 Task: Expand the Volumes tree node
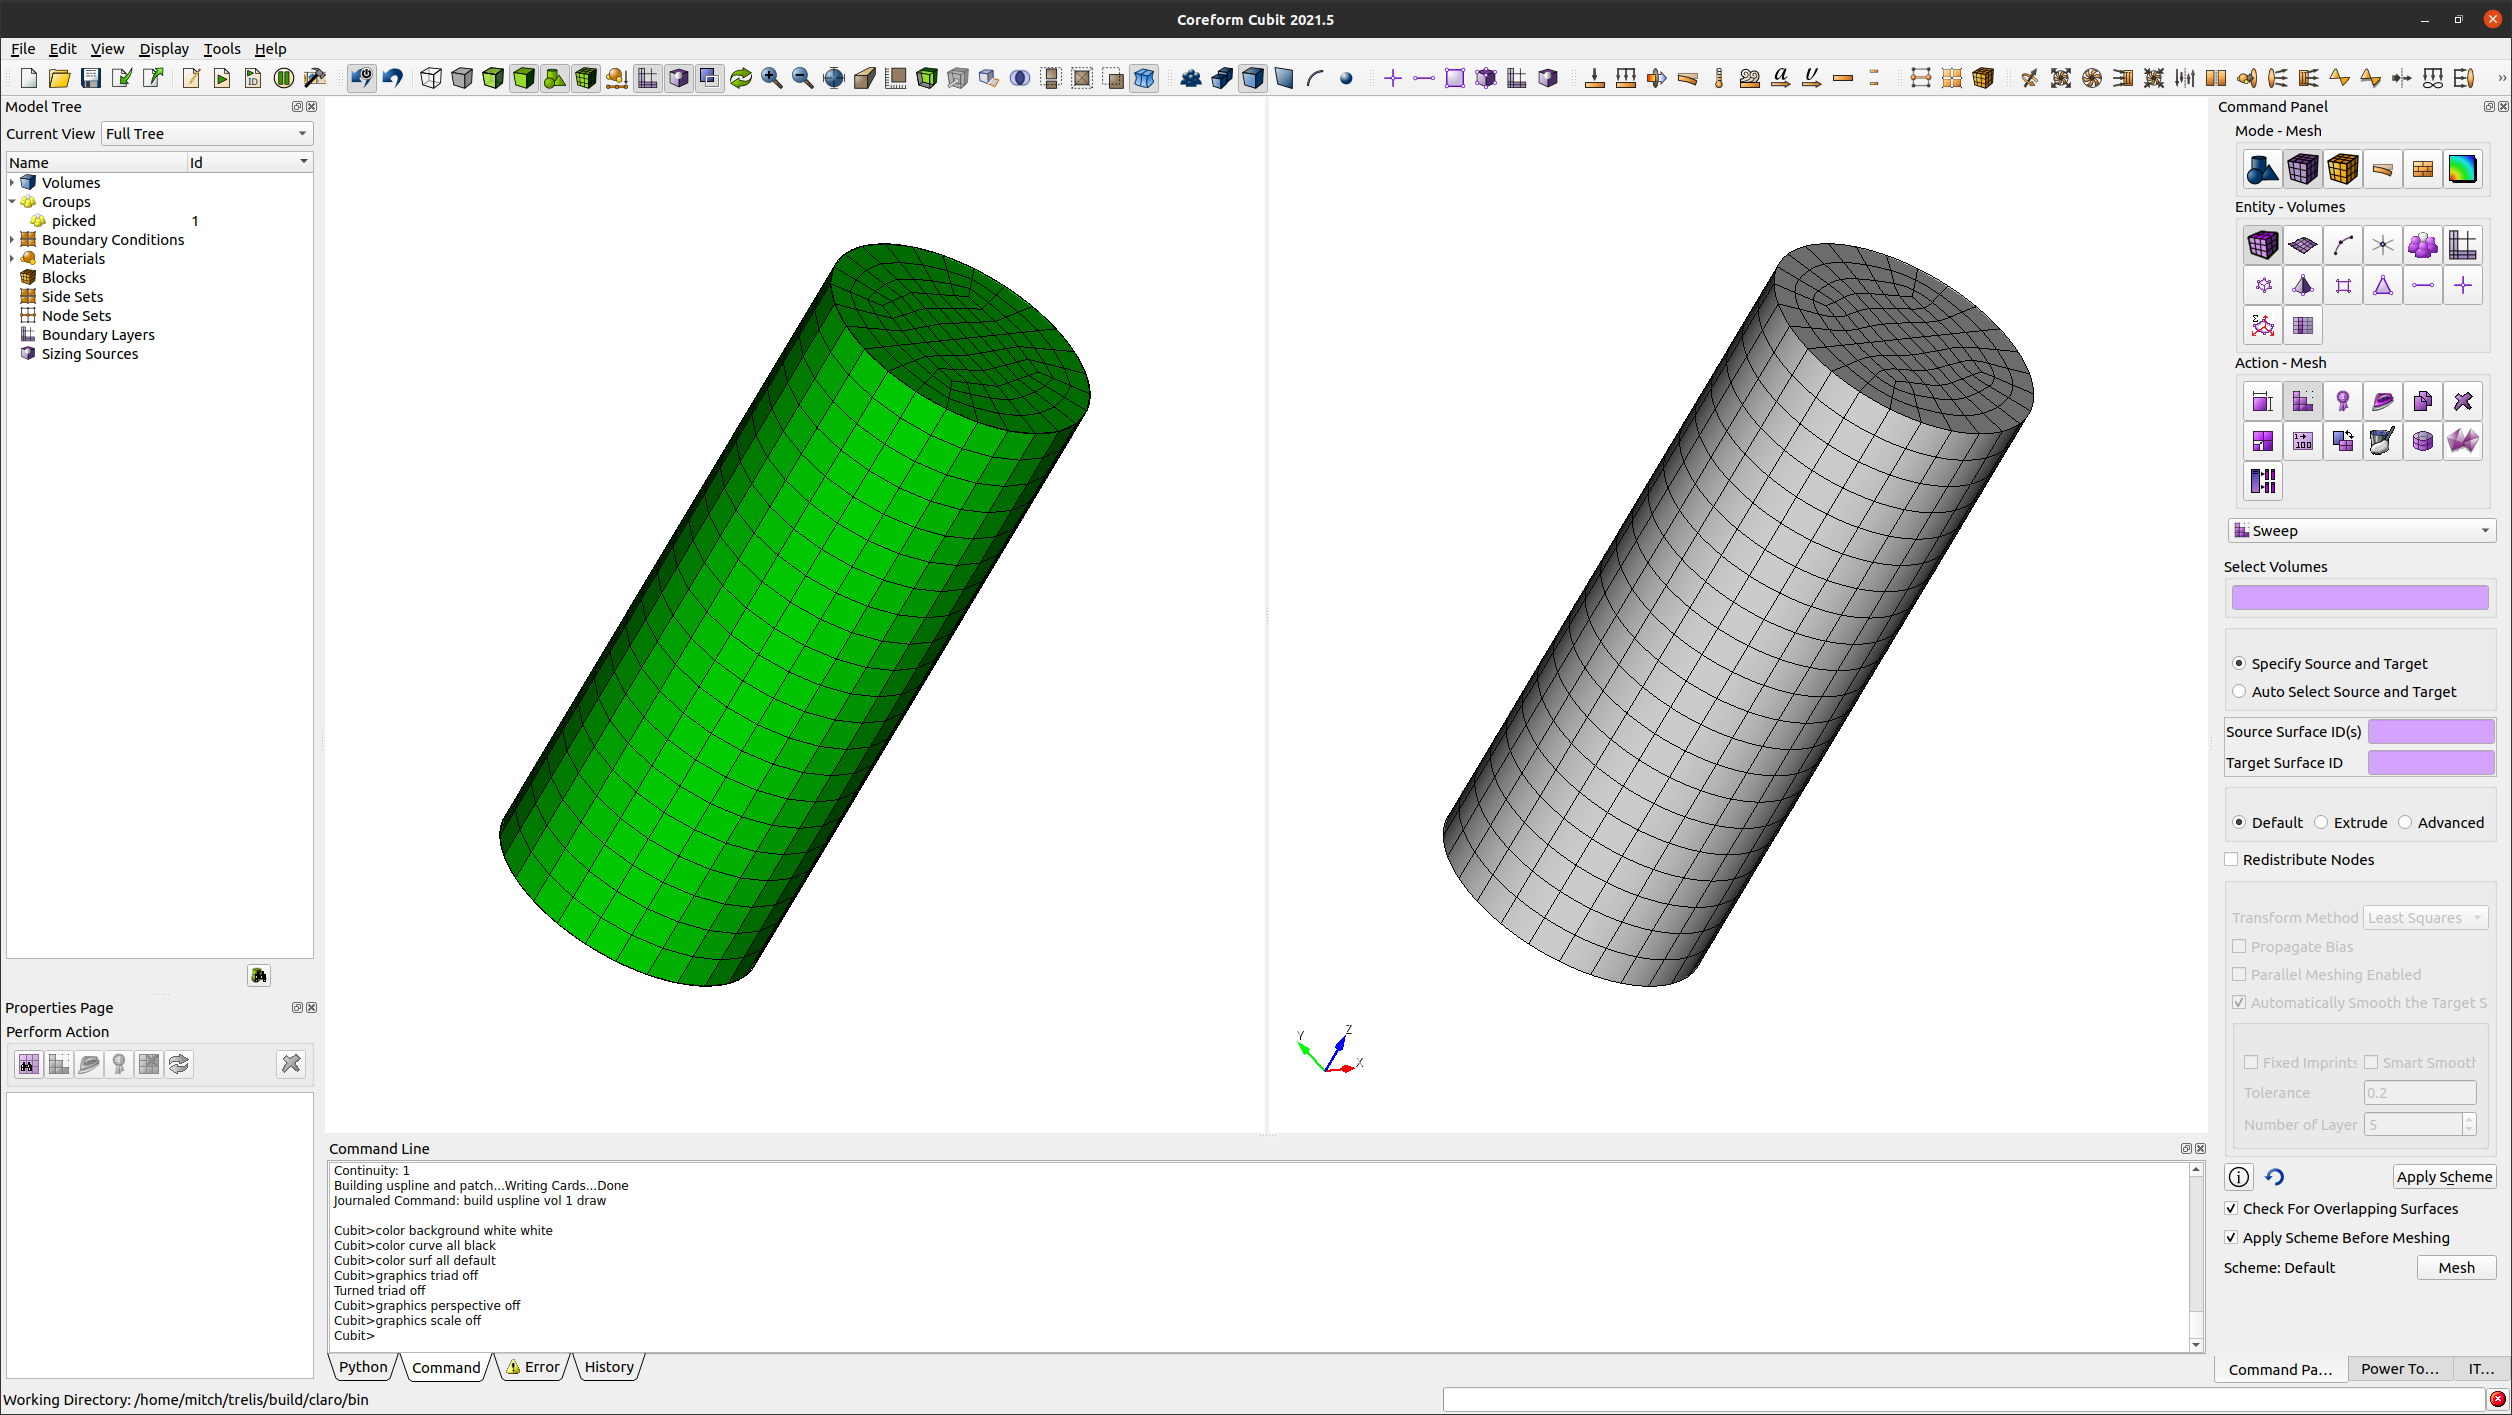click(x=12, y=182)
